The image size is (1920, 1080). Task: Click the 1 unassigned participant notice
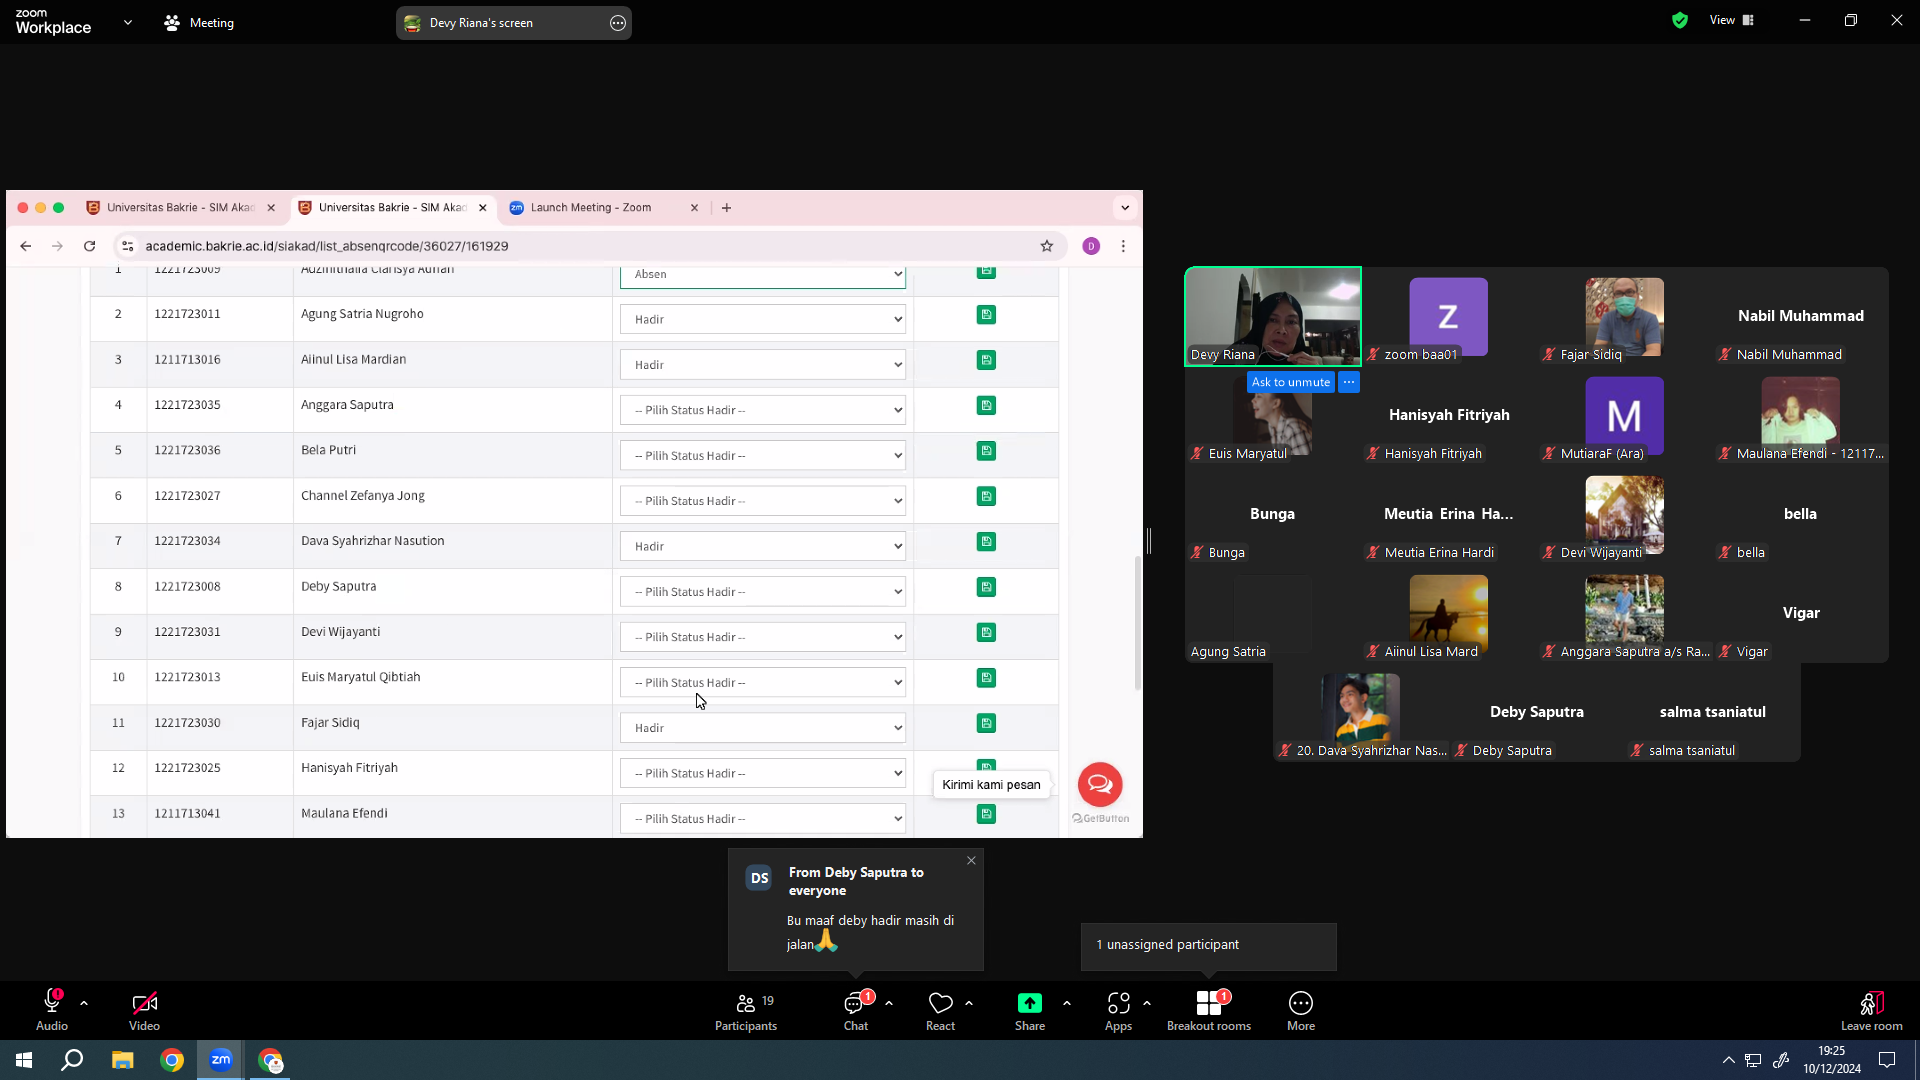pyautogui.click(x=1208, y=945)
